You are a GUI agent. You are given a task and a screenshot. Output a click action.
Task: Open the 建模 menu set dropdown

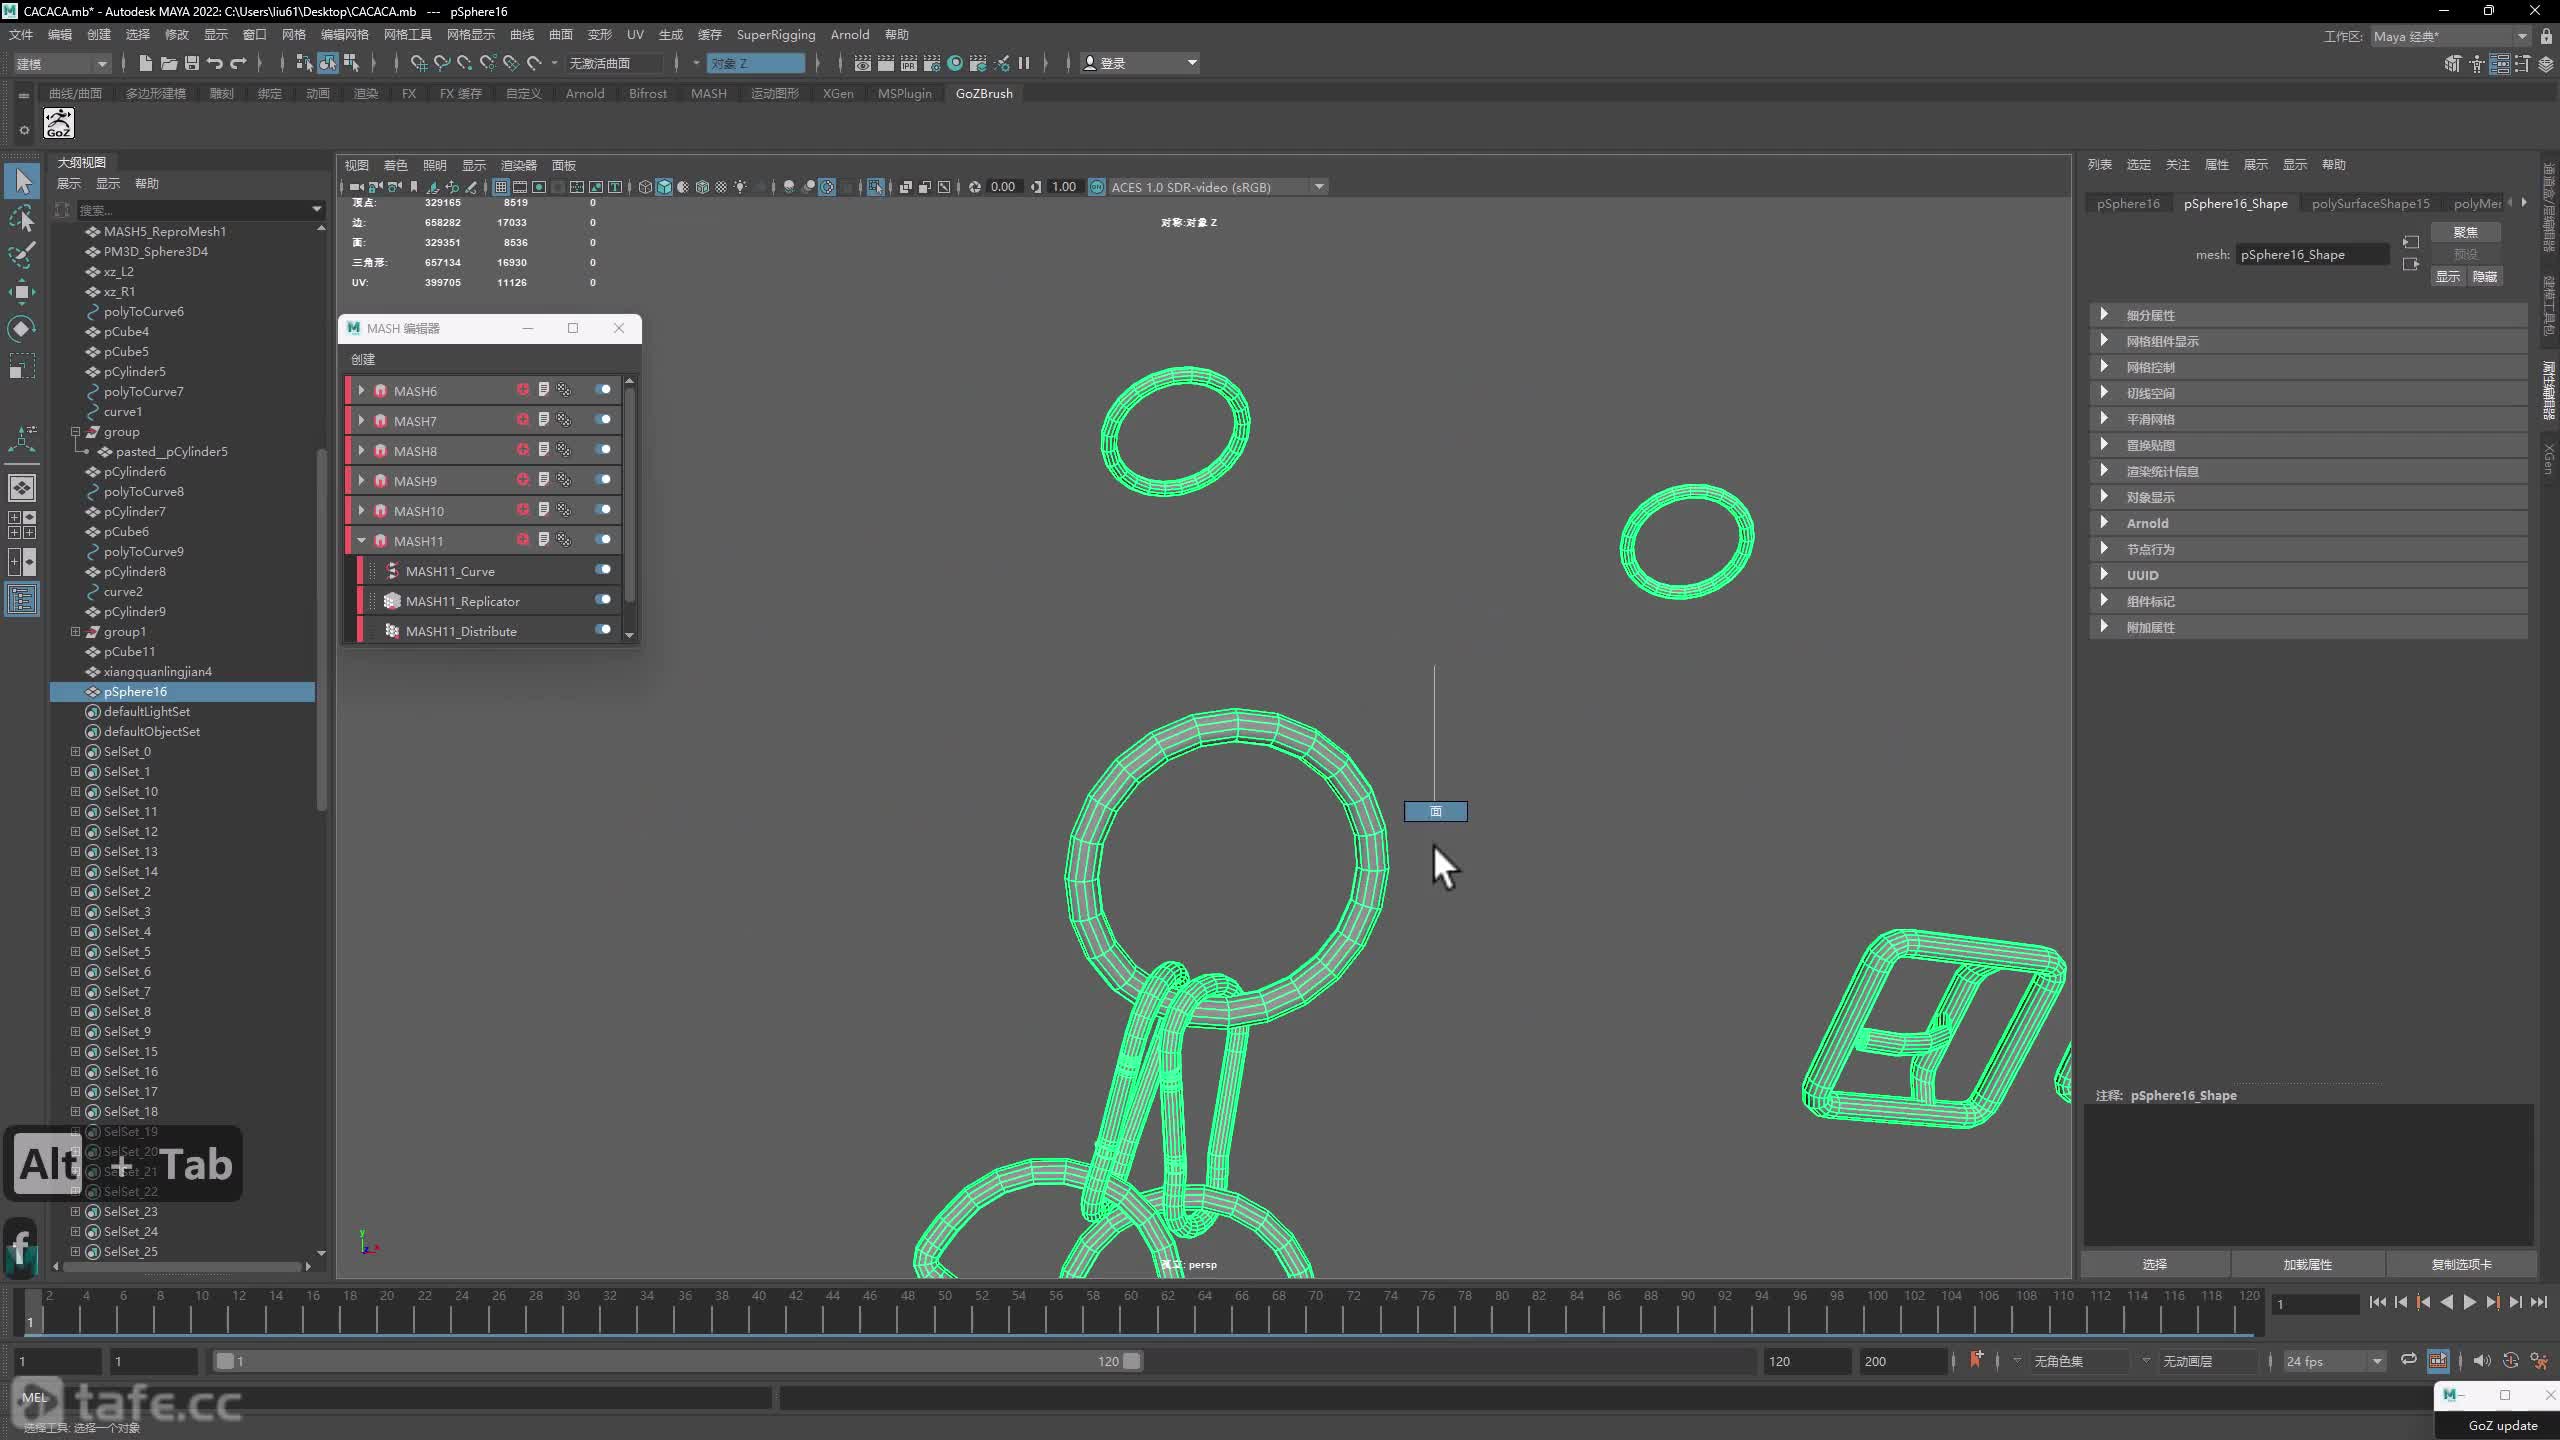pos(61,63)
